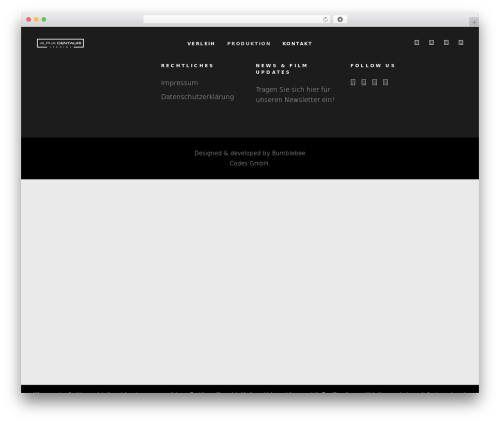Click third icon under Follow Us

(x=374, y=82)
